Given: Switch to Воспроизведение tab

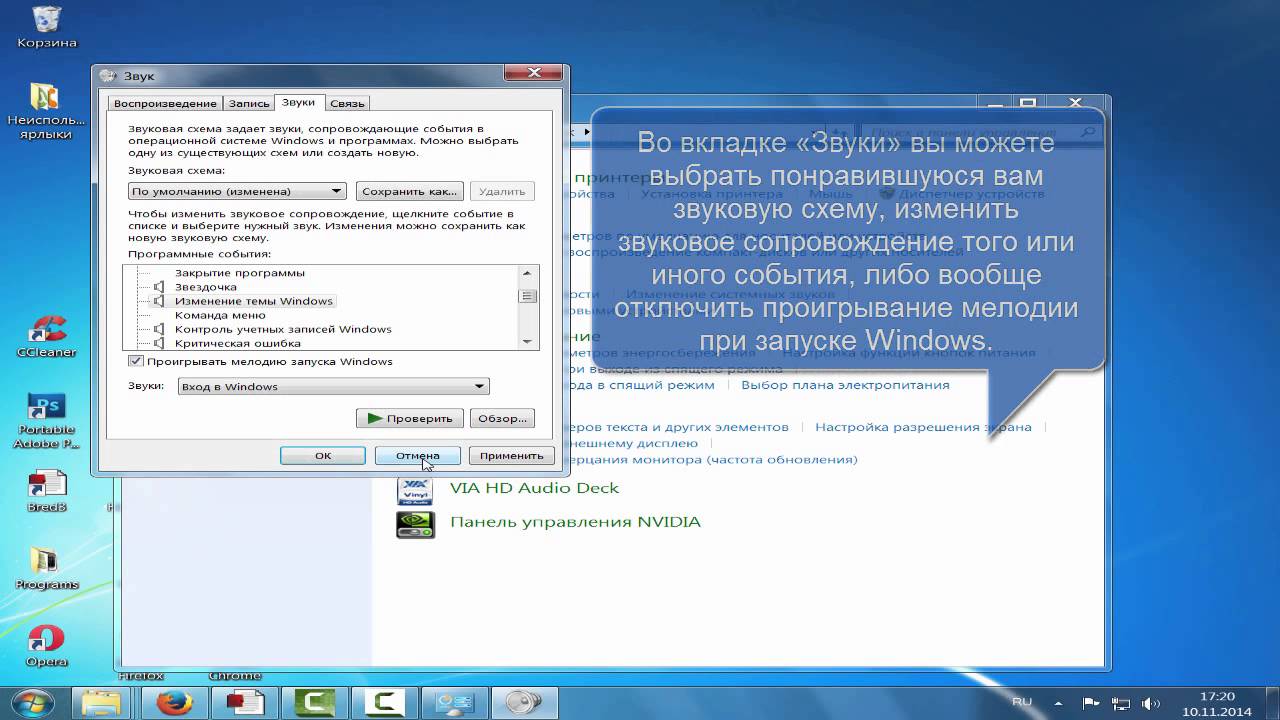Looking at the screenshot, I should [165, 103].
